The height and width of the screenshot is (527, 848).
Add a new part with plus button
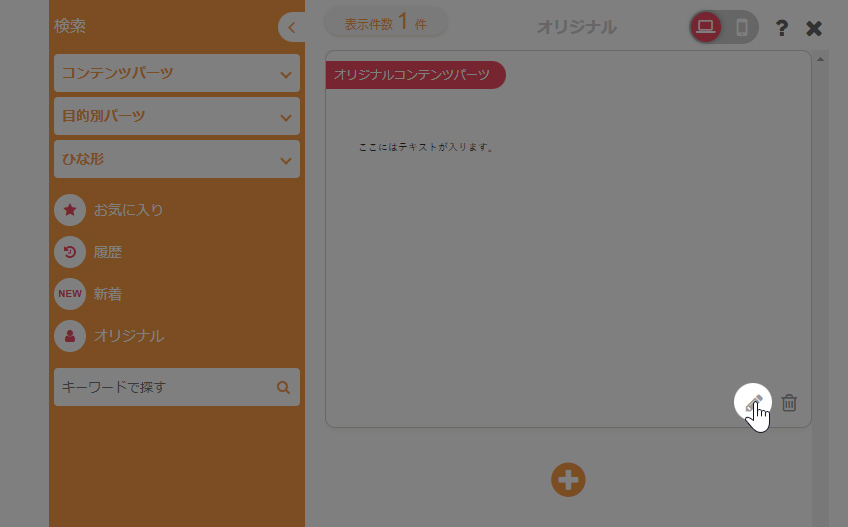[x=568, y=479]
